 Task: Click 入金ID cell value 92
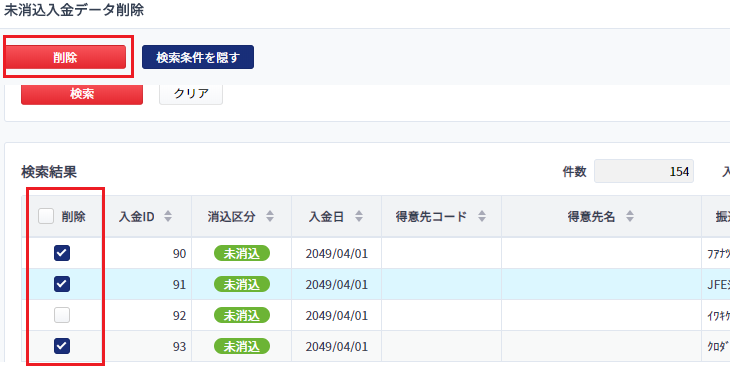click(179, 316)
